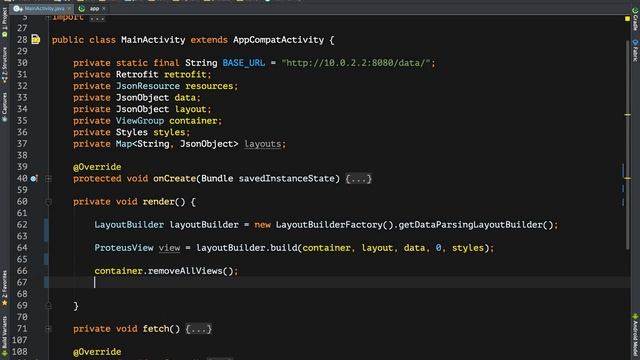Click the BASE_URL constant
This screenshot has height=360, width=640.
point(244,63)
